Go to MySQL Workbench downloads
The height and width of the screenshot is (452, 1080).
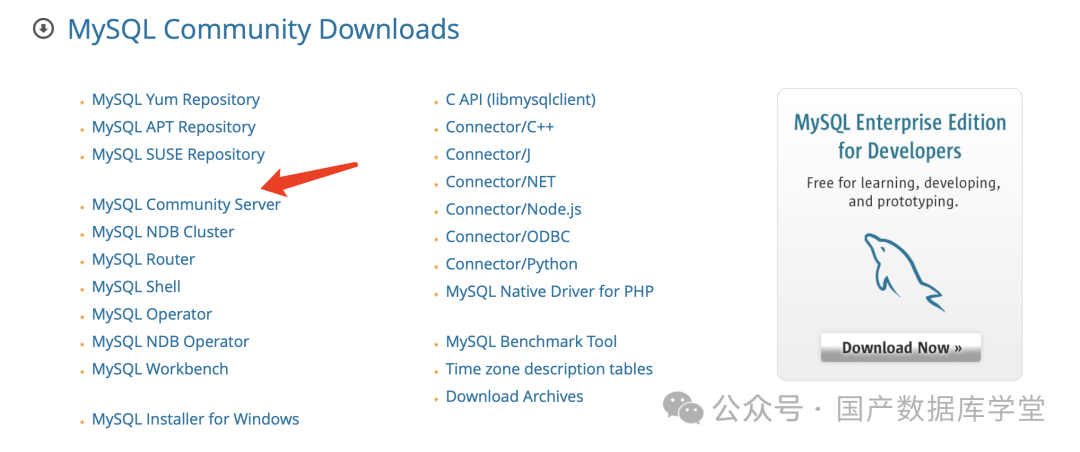tap(160, 369)
